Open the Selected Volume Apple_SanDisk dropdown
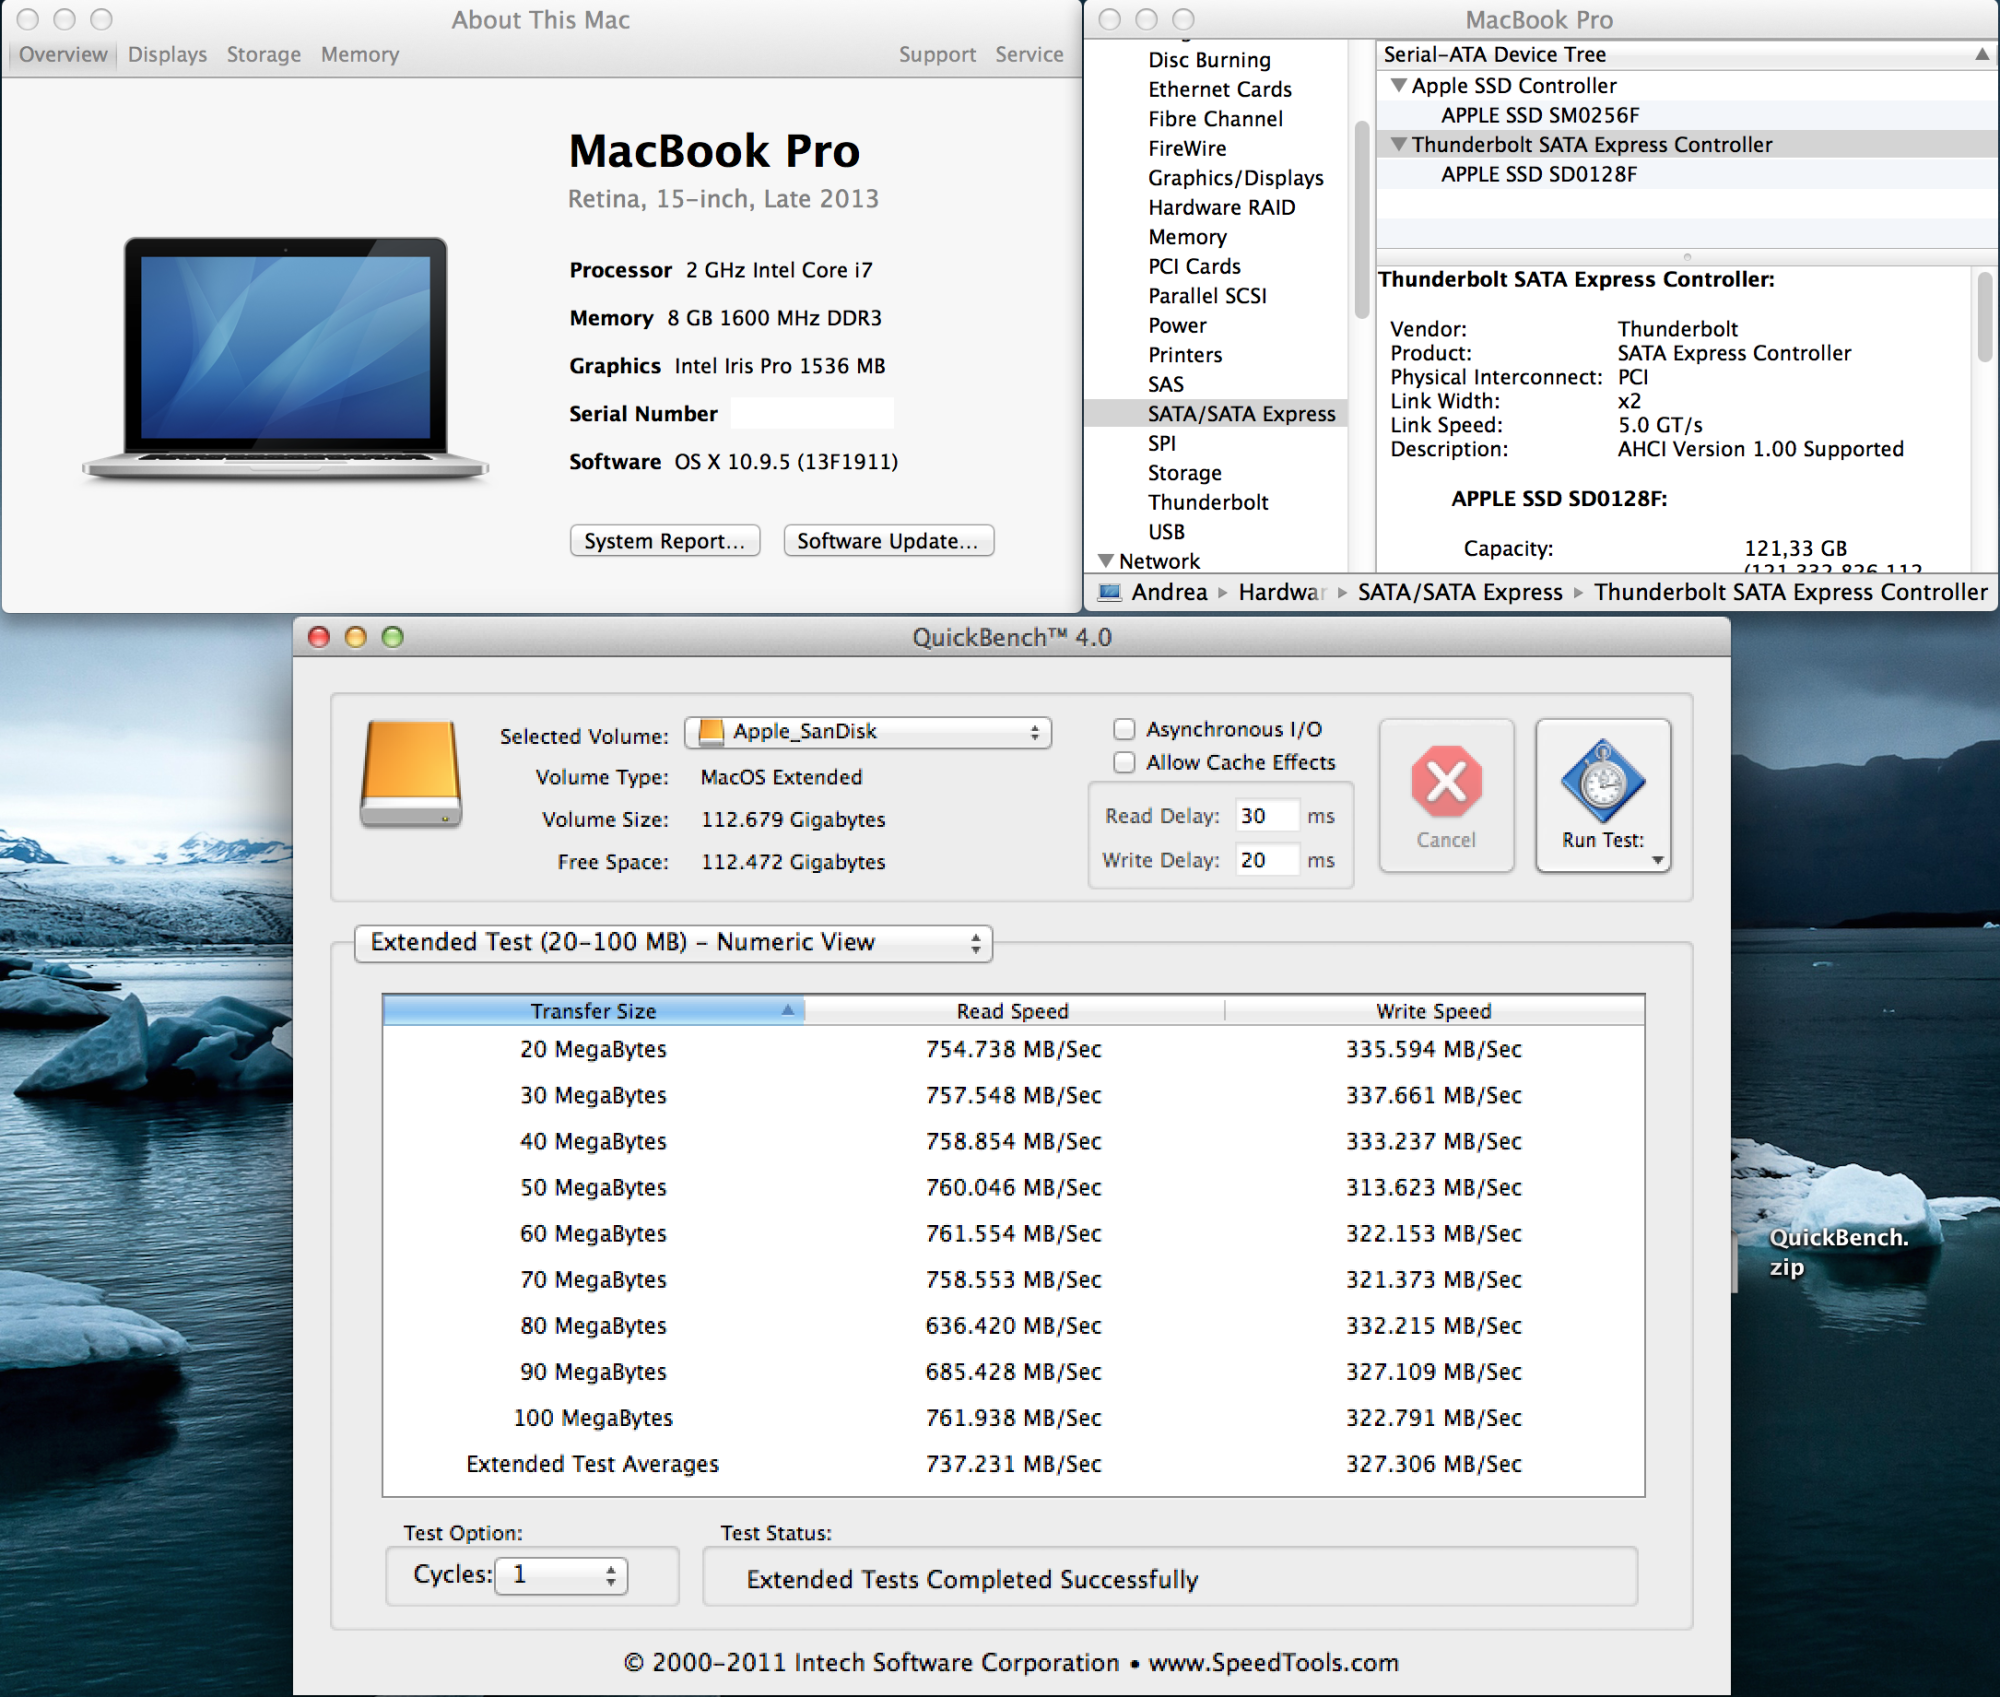Image resolution: width=2000 pixels, height=1697 pixels. tap(868, 732)
